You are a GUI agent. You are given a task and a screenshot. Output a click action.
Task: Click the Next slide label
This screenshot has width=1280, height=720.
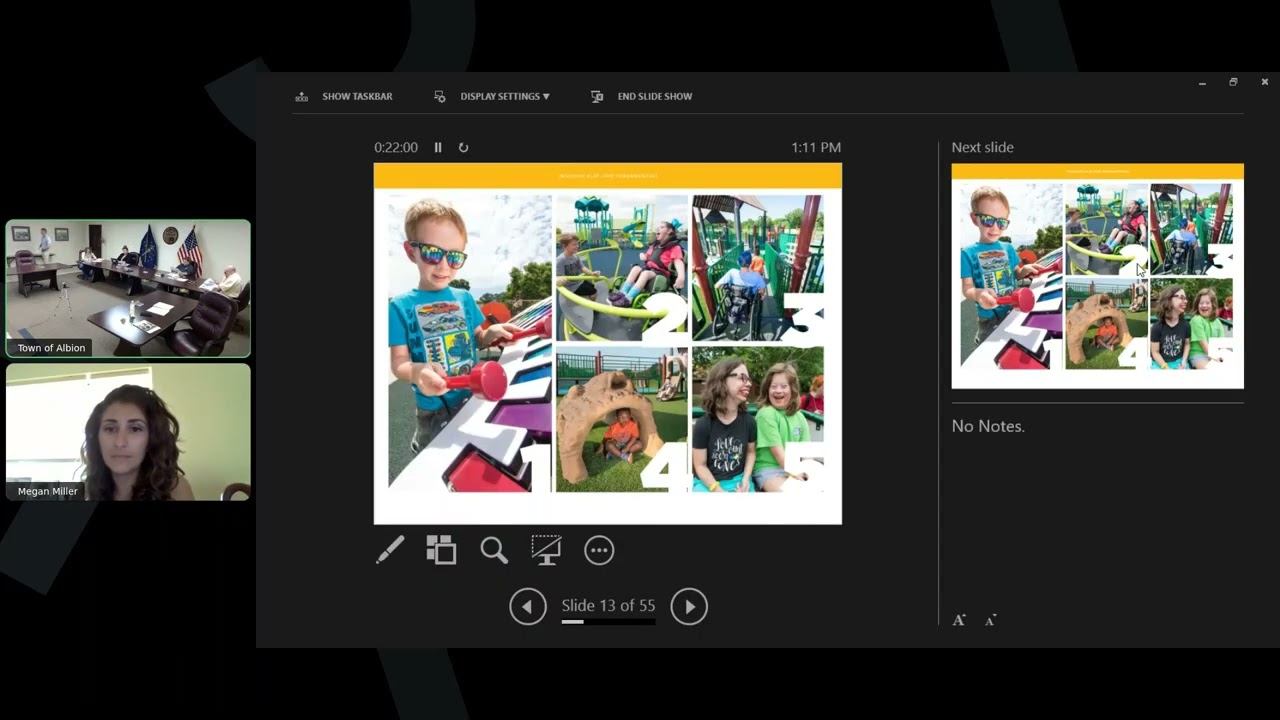982,147
